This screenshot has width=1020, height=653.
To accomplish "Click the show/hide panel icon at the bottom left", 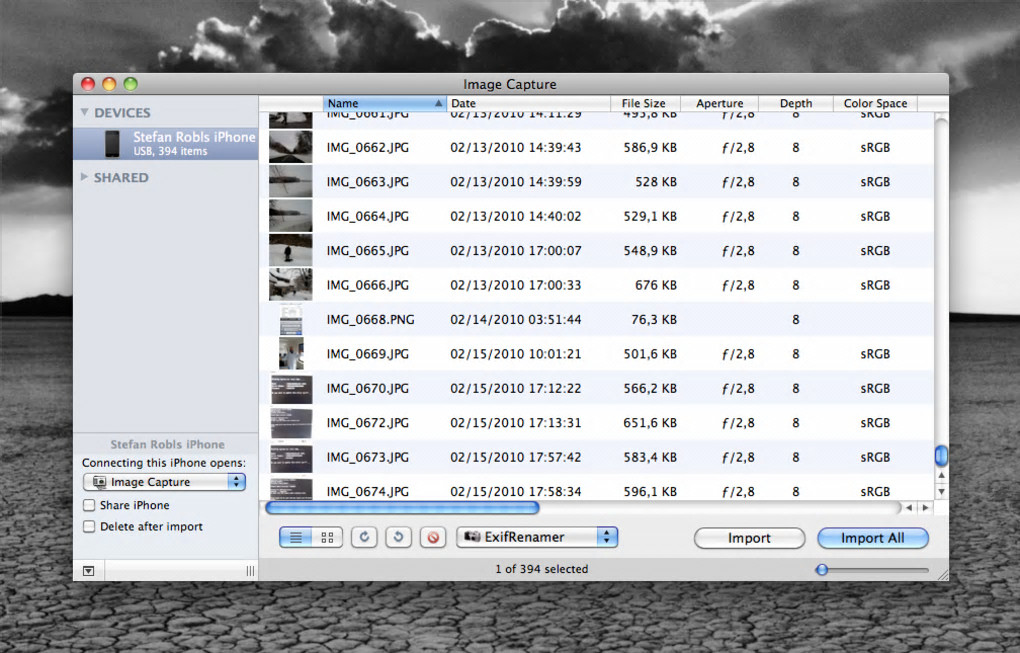I will coord(88,571).
